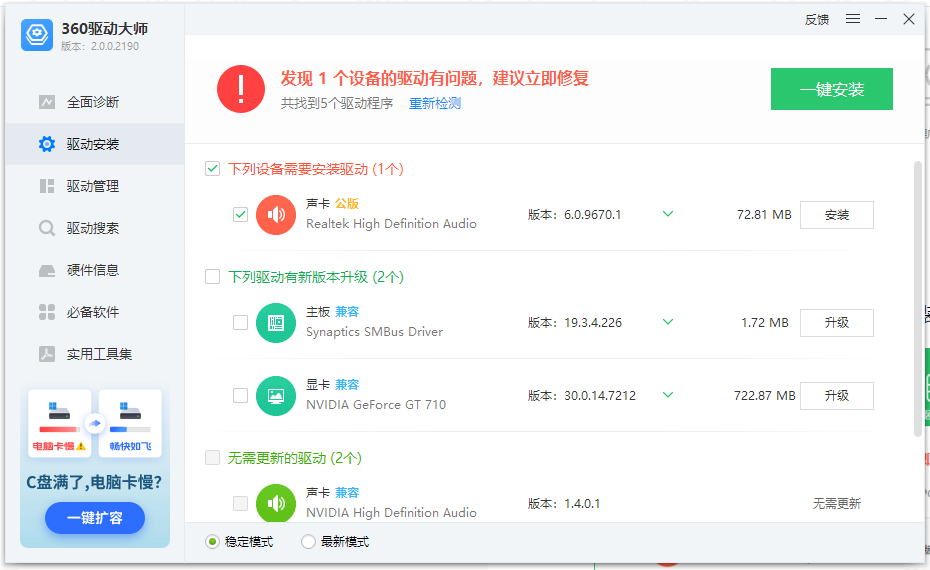Click the 驱动管理 sidebar icon
The image size is (930, 570).
tap(47, 186)
